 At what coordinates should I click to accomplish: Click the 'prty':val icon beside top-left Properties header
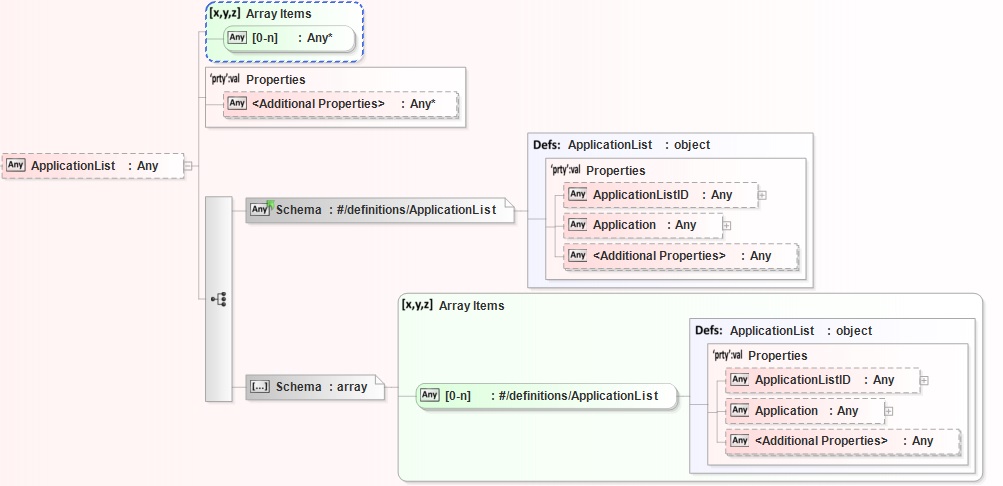[x=225, y=79]
